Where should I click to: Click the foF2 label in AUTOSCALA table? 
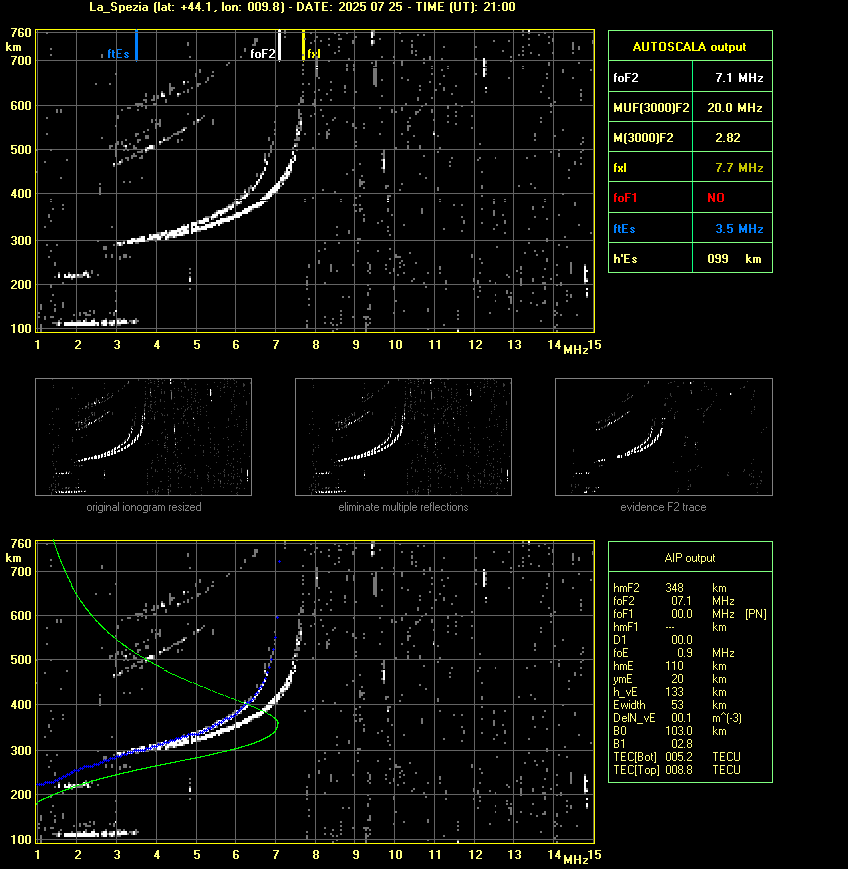[x=625, y=78]
